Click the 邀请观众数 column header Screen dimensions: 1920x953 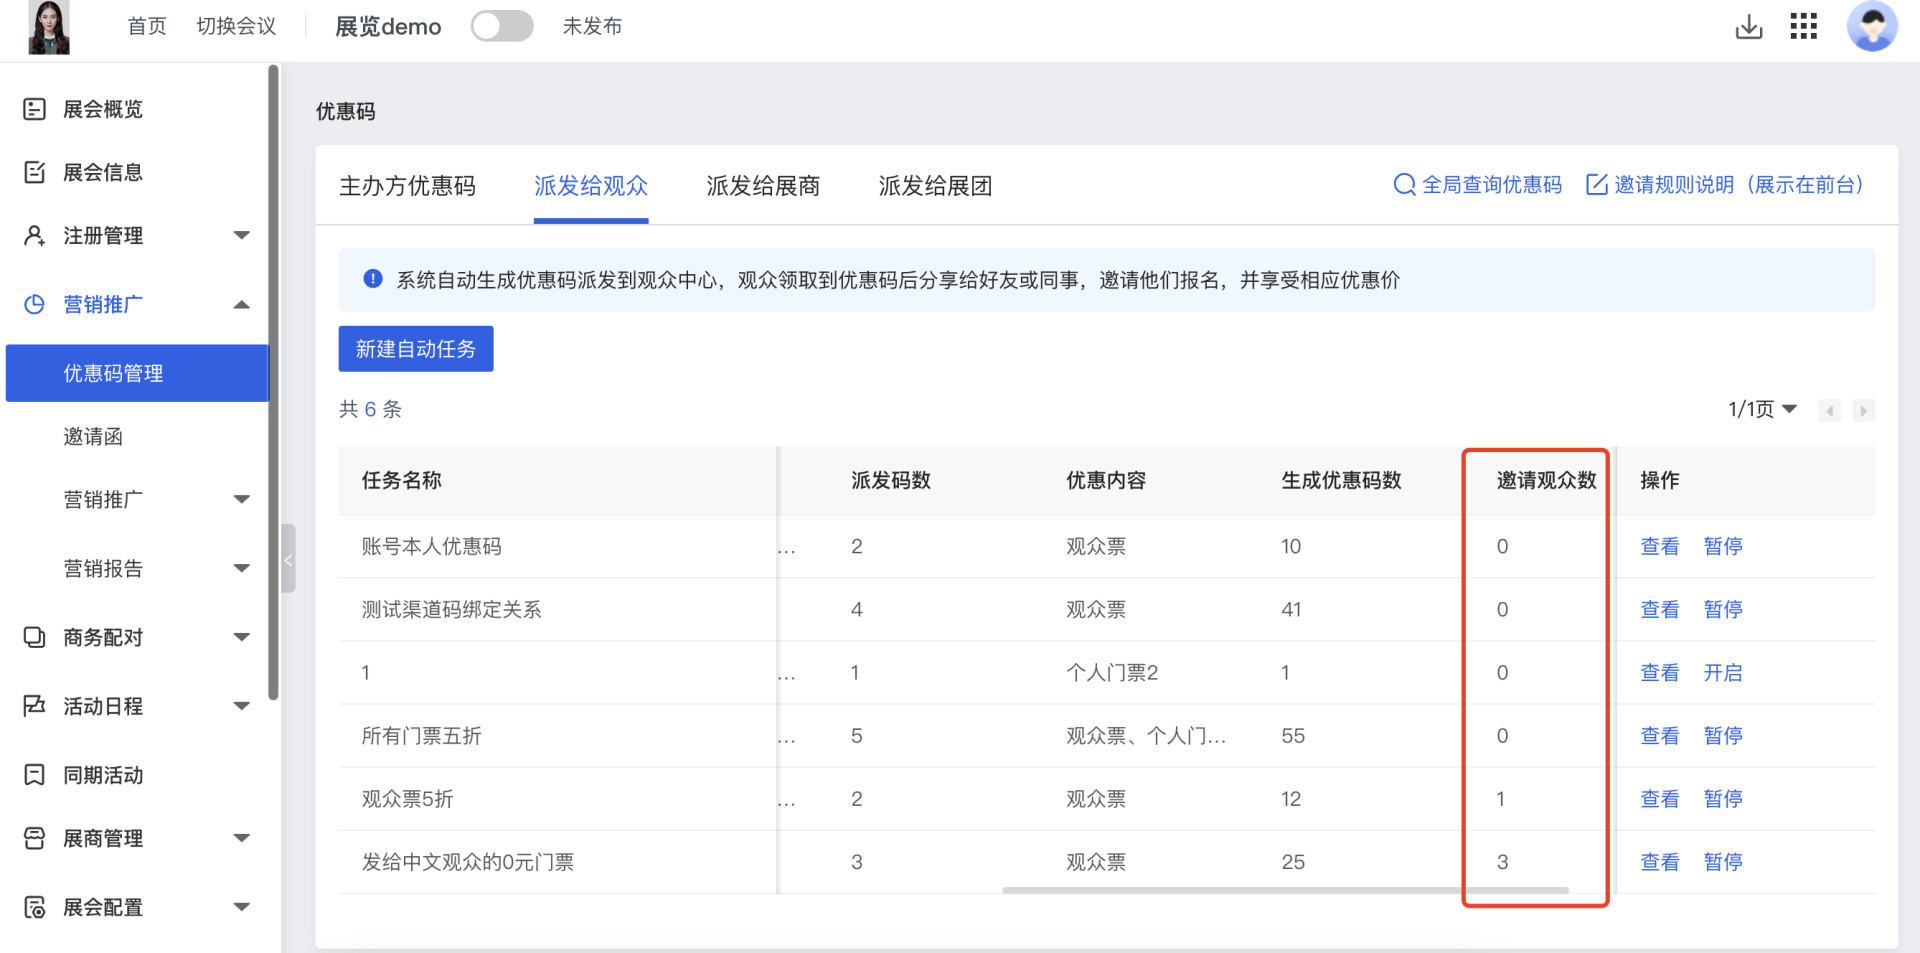point(1546,480)
